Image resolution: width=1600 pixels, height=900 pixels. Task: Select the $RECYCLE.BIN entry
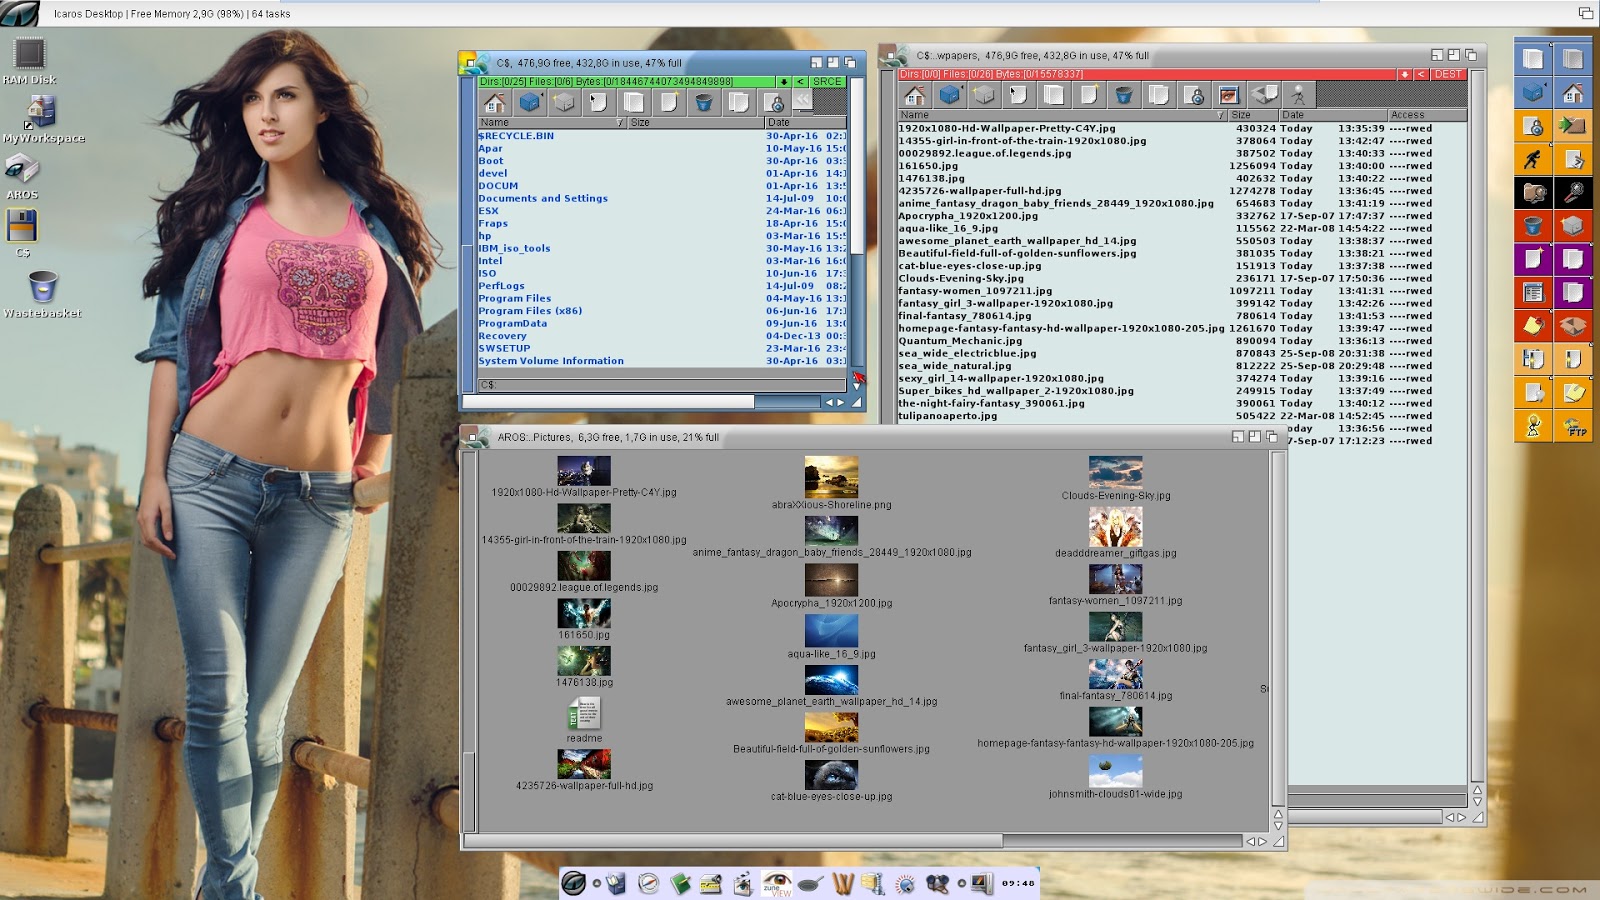(x=516, y=136)
